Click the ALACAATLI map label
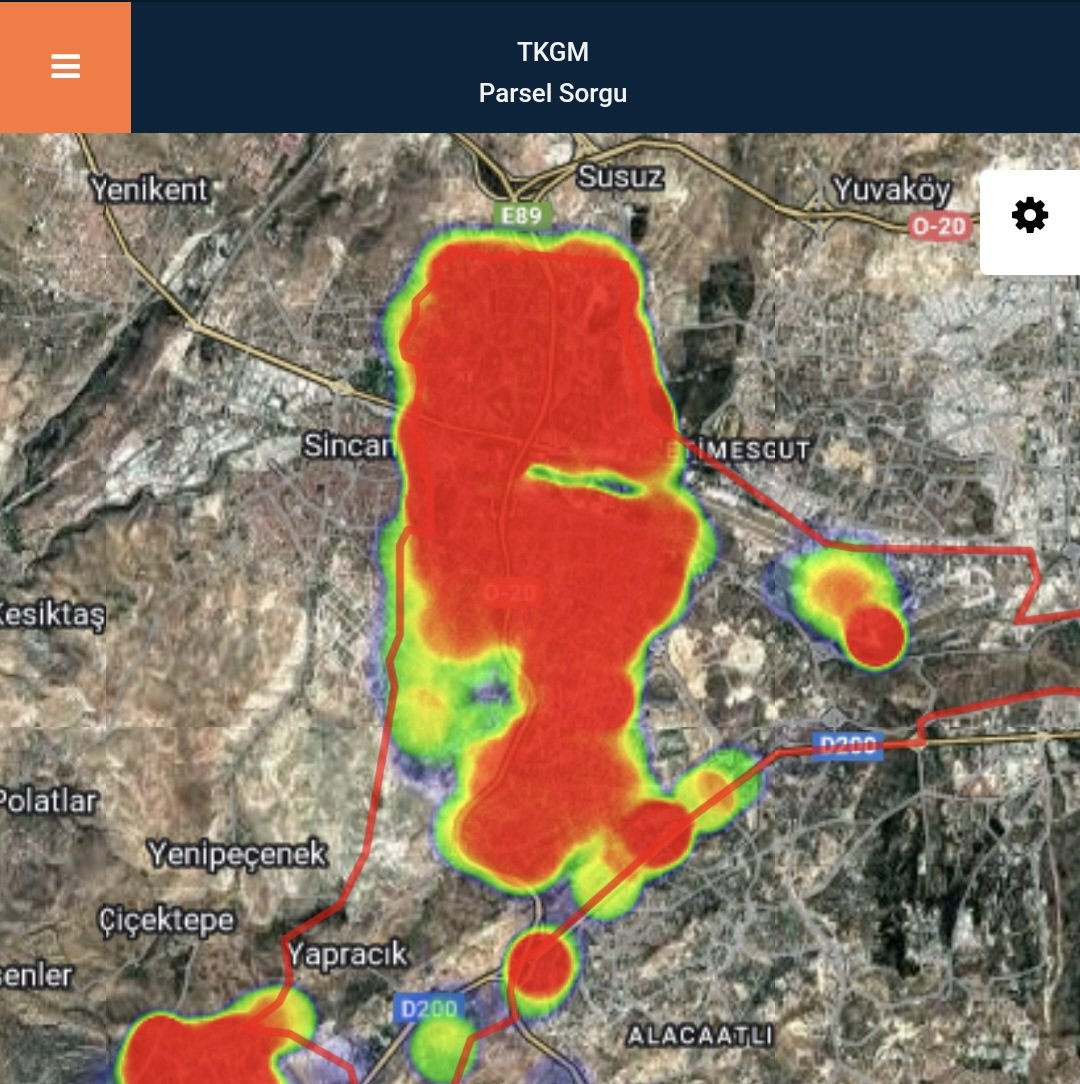1080x1084 pixels. point(700,1036)
